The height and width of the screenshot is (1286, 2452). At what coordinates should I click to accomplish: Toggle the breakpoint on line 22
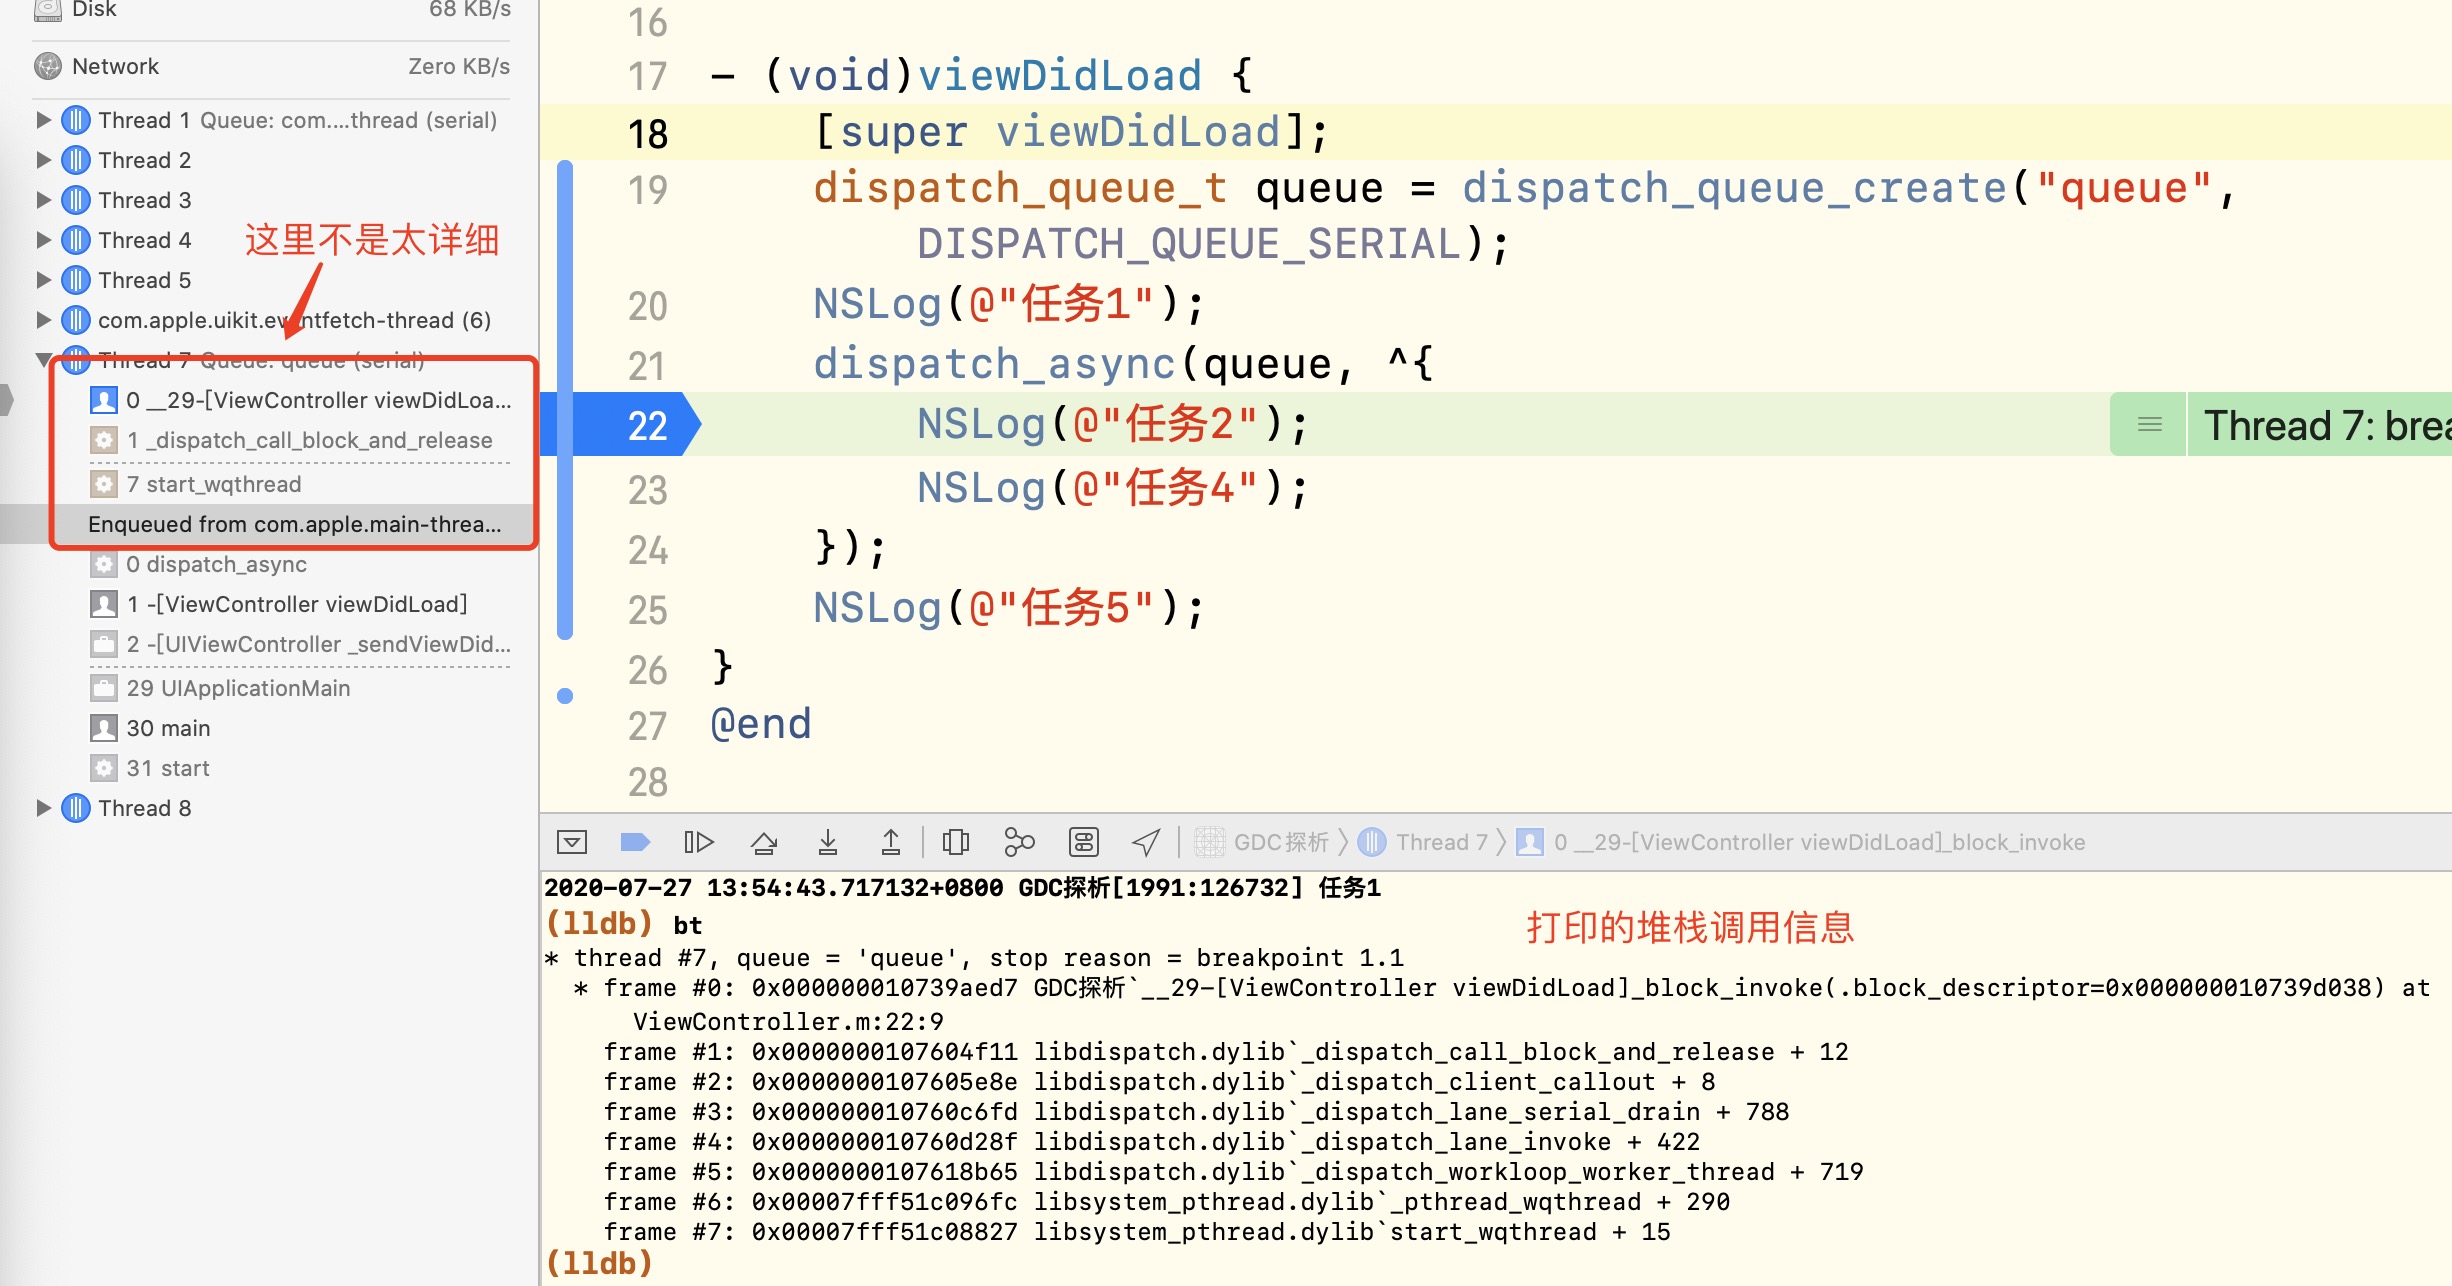[640, 425]
